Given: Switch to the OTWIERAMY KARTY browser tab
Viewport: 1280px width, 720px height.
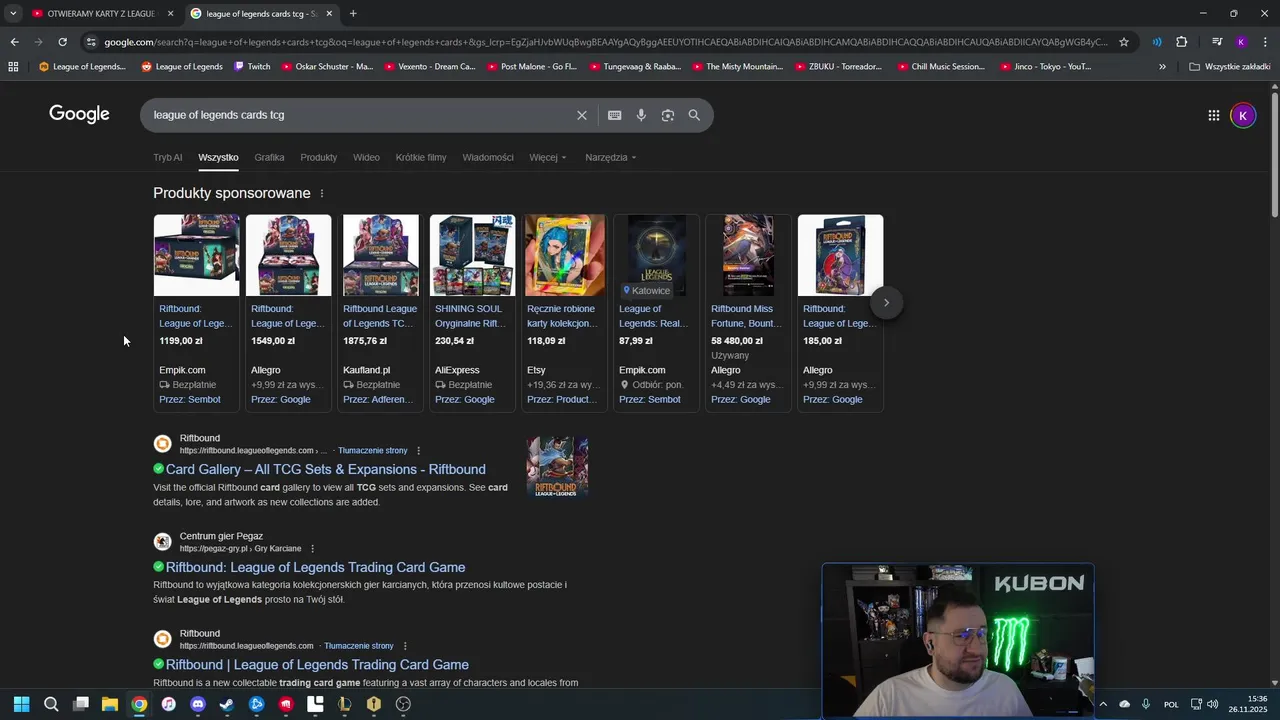Looking at the screenshot, I should pos(100,14).
